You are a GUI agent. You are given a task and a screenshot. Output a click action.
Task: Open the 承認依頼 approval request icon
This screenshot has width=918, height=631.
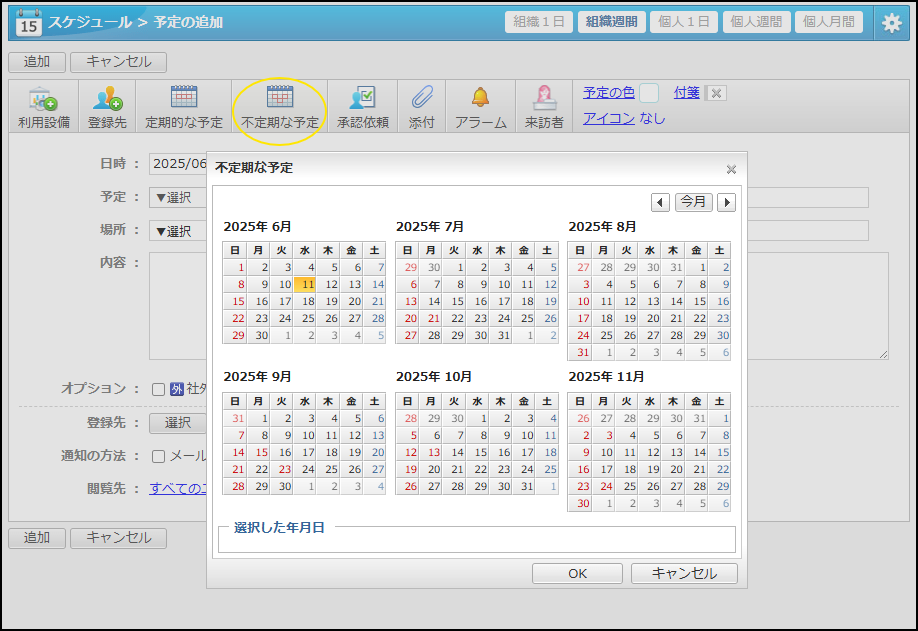pos(363,107)
